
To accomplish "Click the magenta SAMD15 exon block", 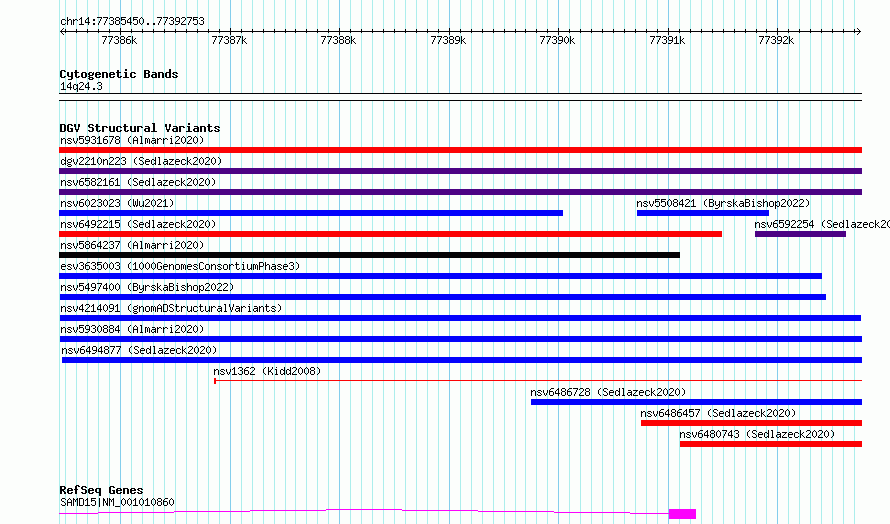I will point(682,514).
